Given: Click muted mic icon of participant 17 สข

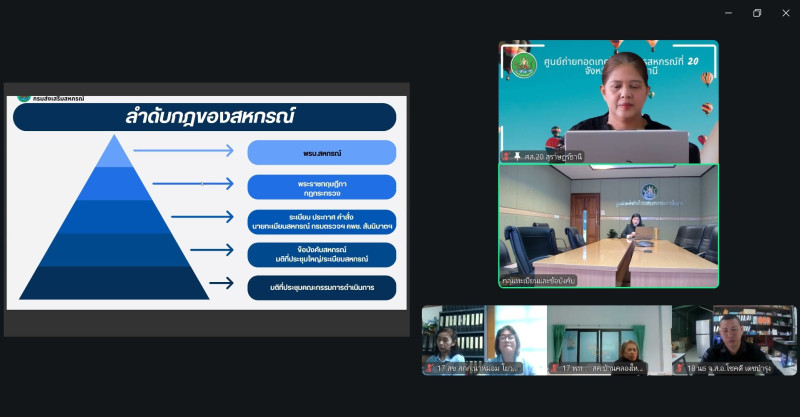Looking at the screenshot, I should click(428, 368).
